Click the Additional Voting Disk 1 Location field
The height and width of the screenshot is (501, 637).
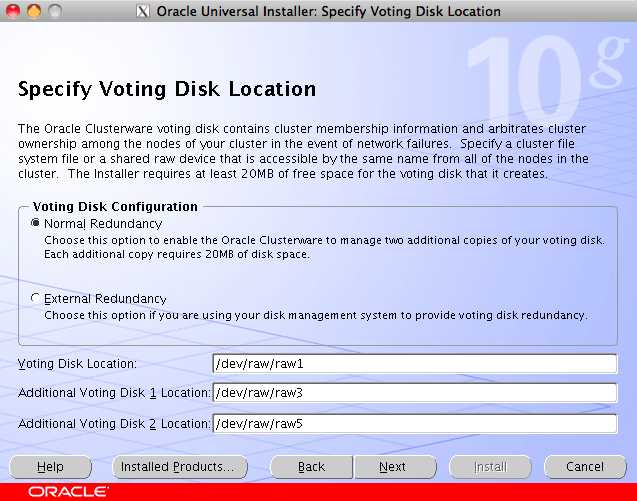click(x=414, y=393)
